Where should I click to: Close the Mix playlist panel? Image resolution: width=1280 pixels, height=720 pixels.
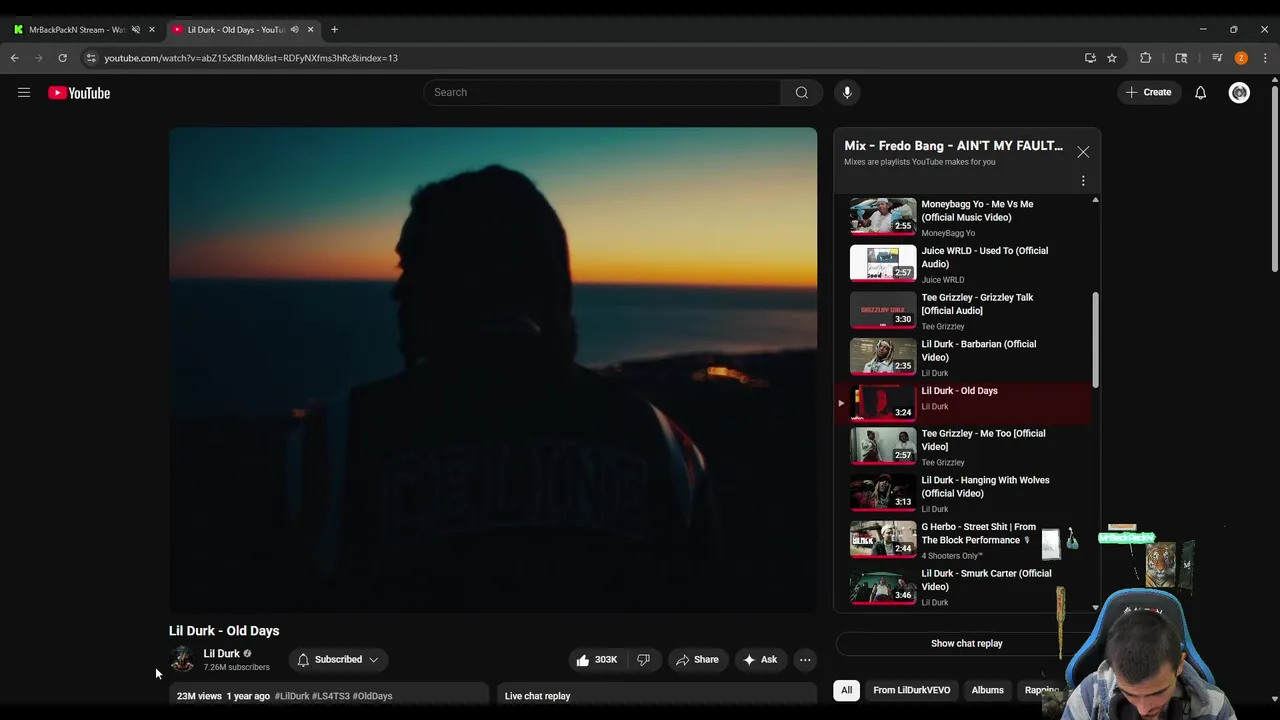[1083, 152]
